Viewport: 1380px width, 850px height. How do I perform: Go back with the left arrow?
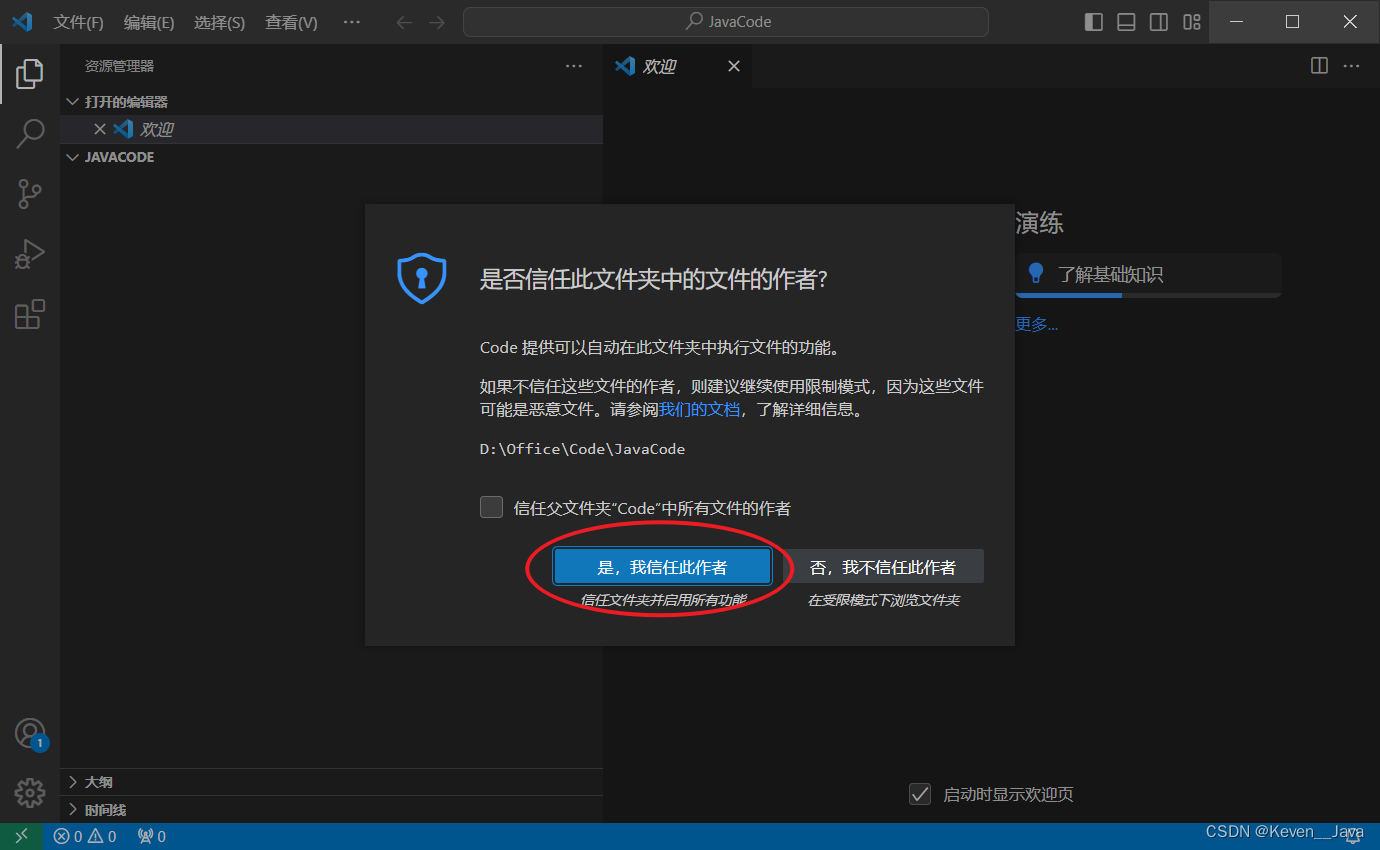point(404,22)
